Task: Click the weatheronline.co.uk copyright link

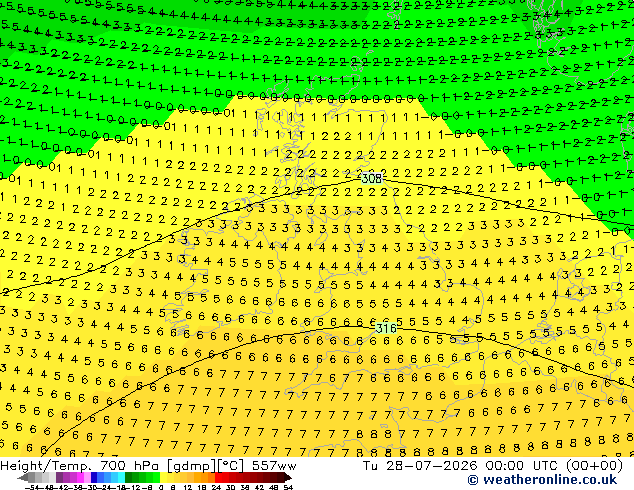Action: pos(542,480)
